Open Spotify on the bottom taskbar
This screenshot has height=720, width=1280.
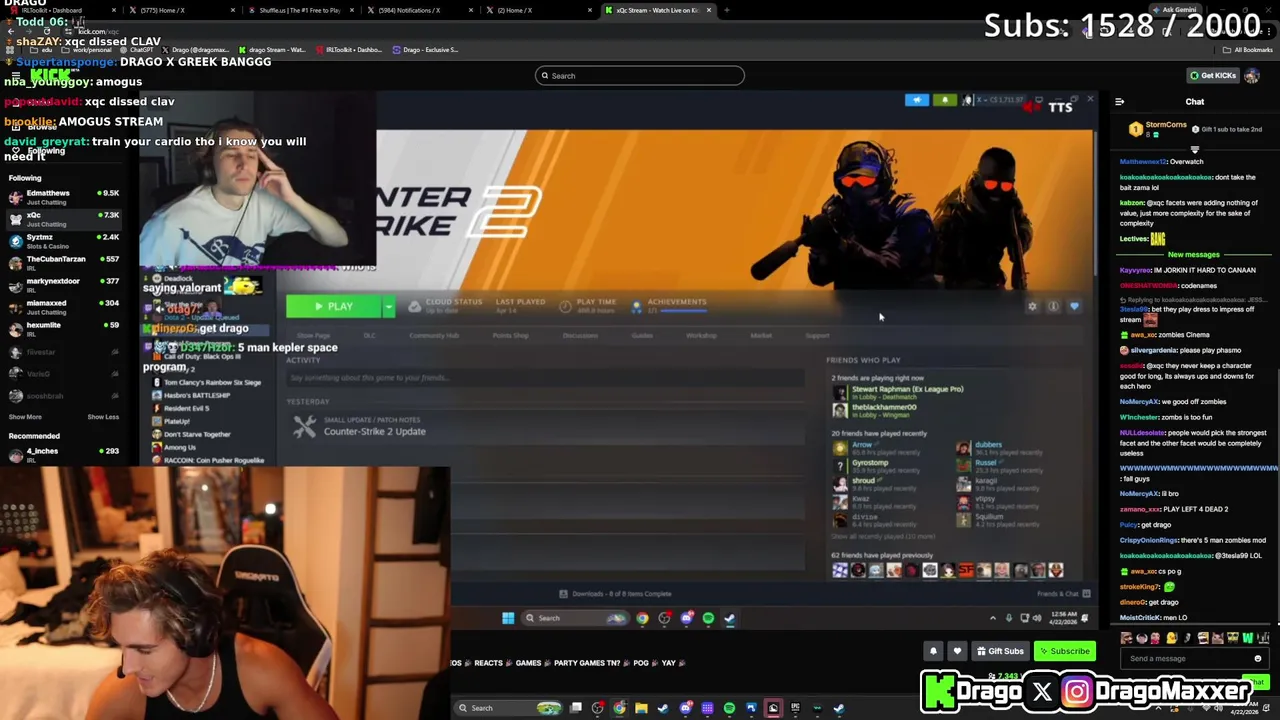(729, 708)
